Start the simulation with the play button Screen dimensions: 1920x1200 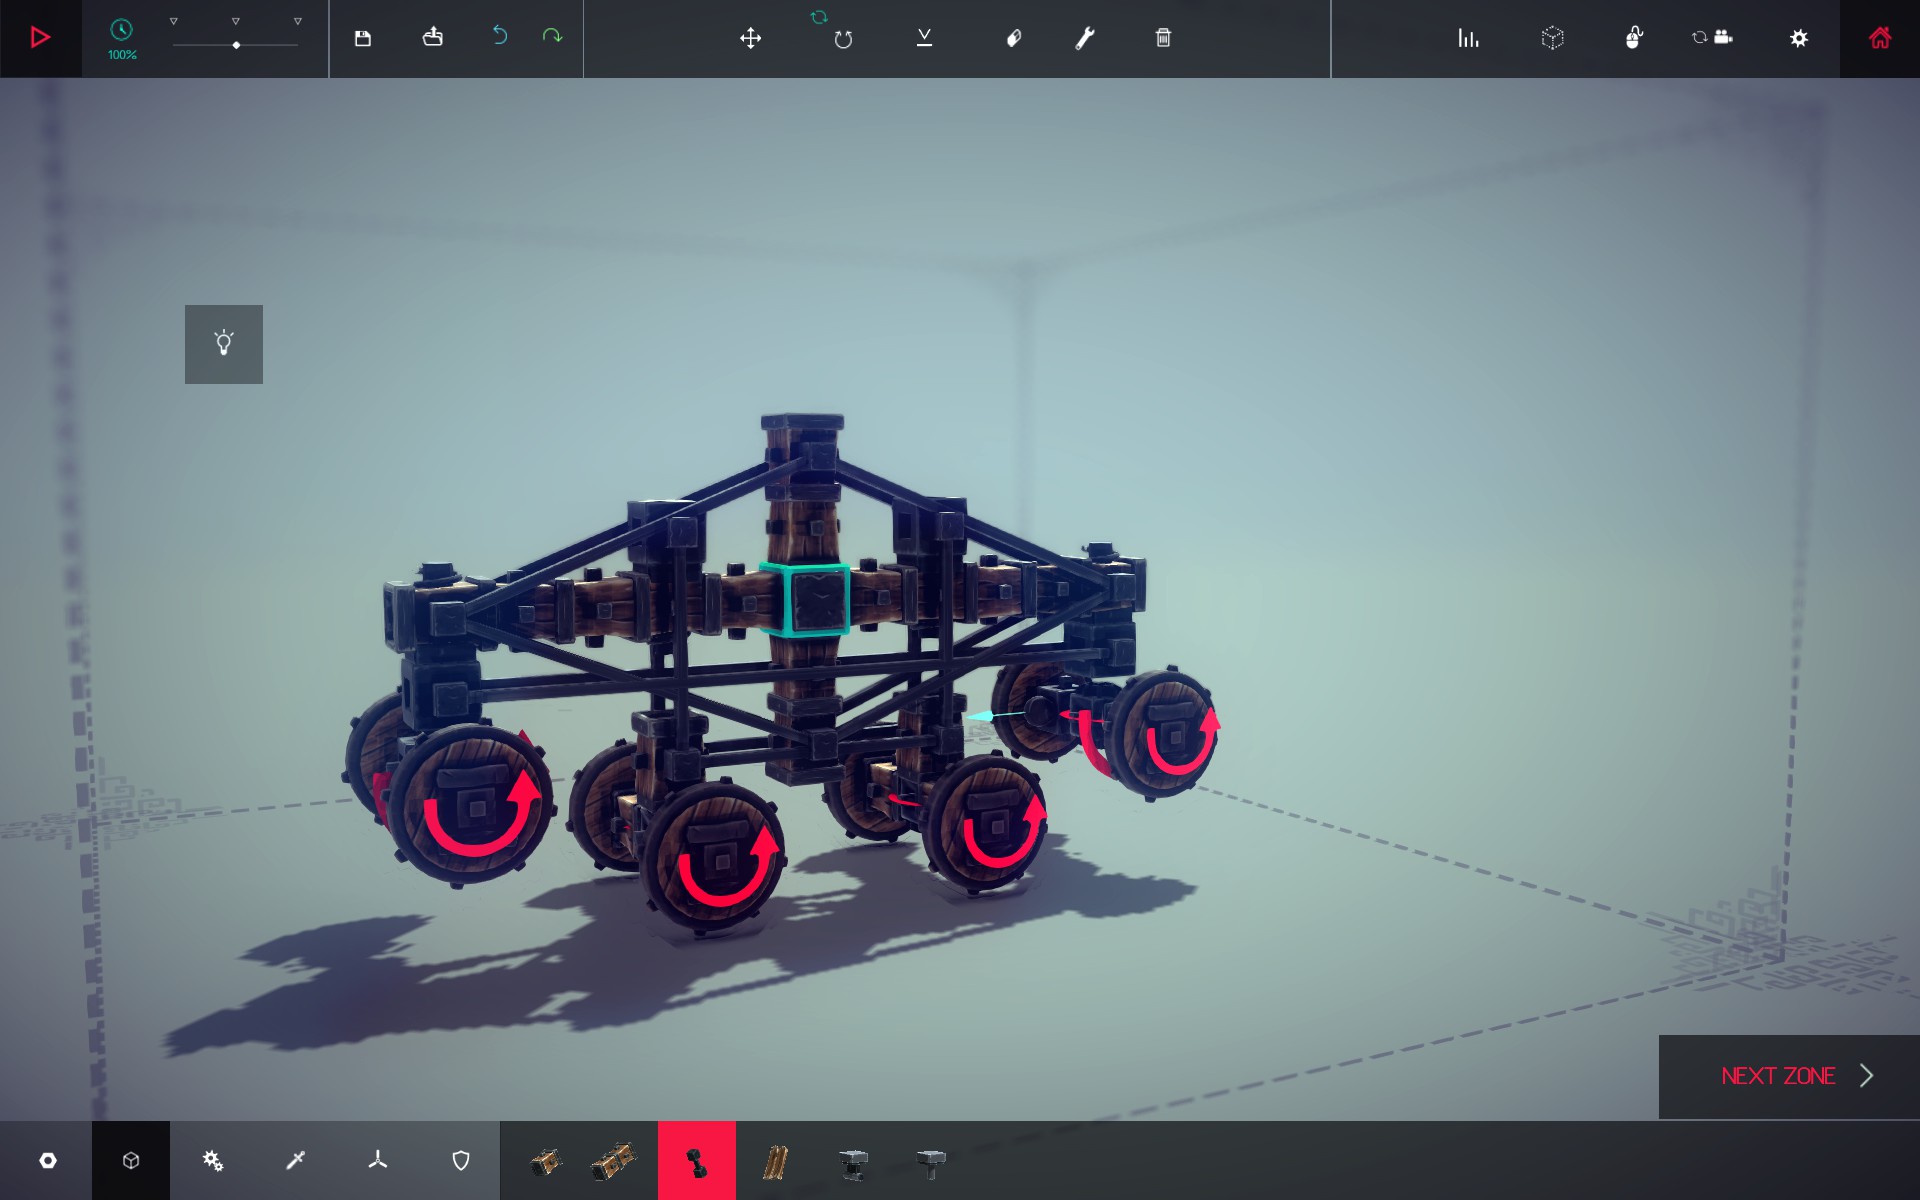pos(40,38)
